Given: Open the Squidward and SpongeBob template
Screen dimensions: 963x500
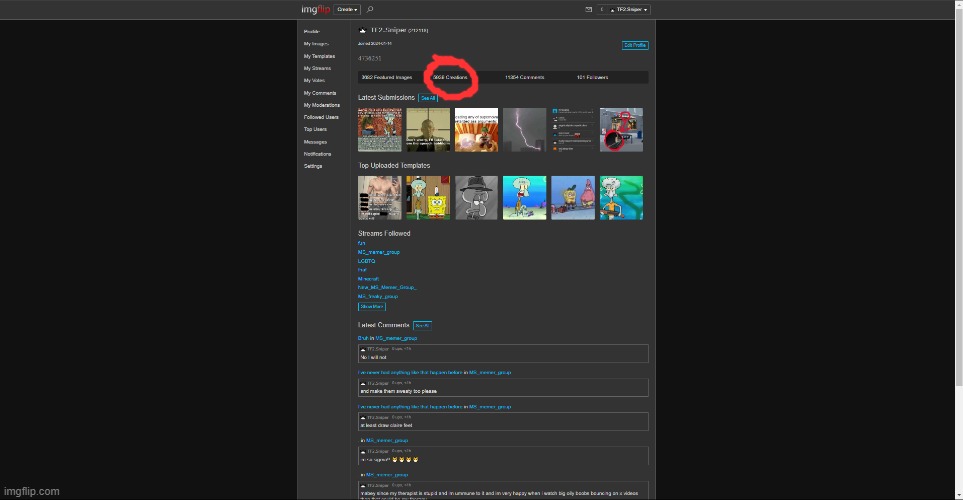Looking at the screenshot, I should click(428, 198).
